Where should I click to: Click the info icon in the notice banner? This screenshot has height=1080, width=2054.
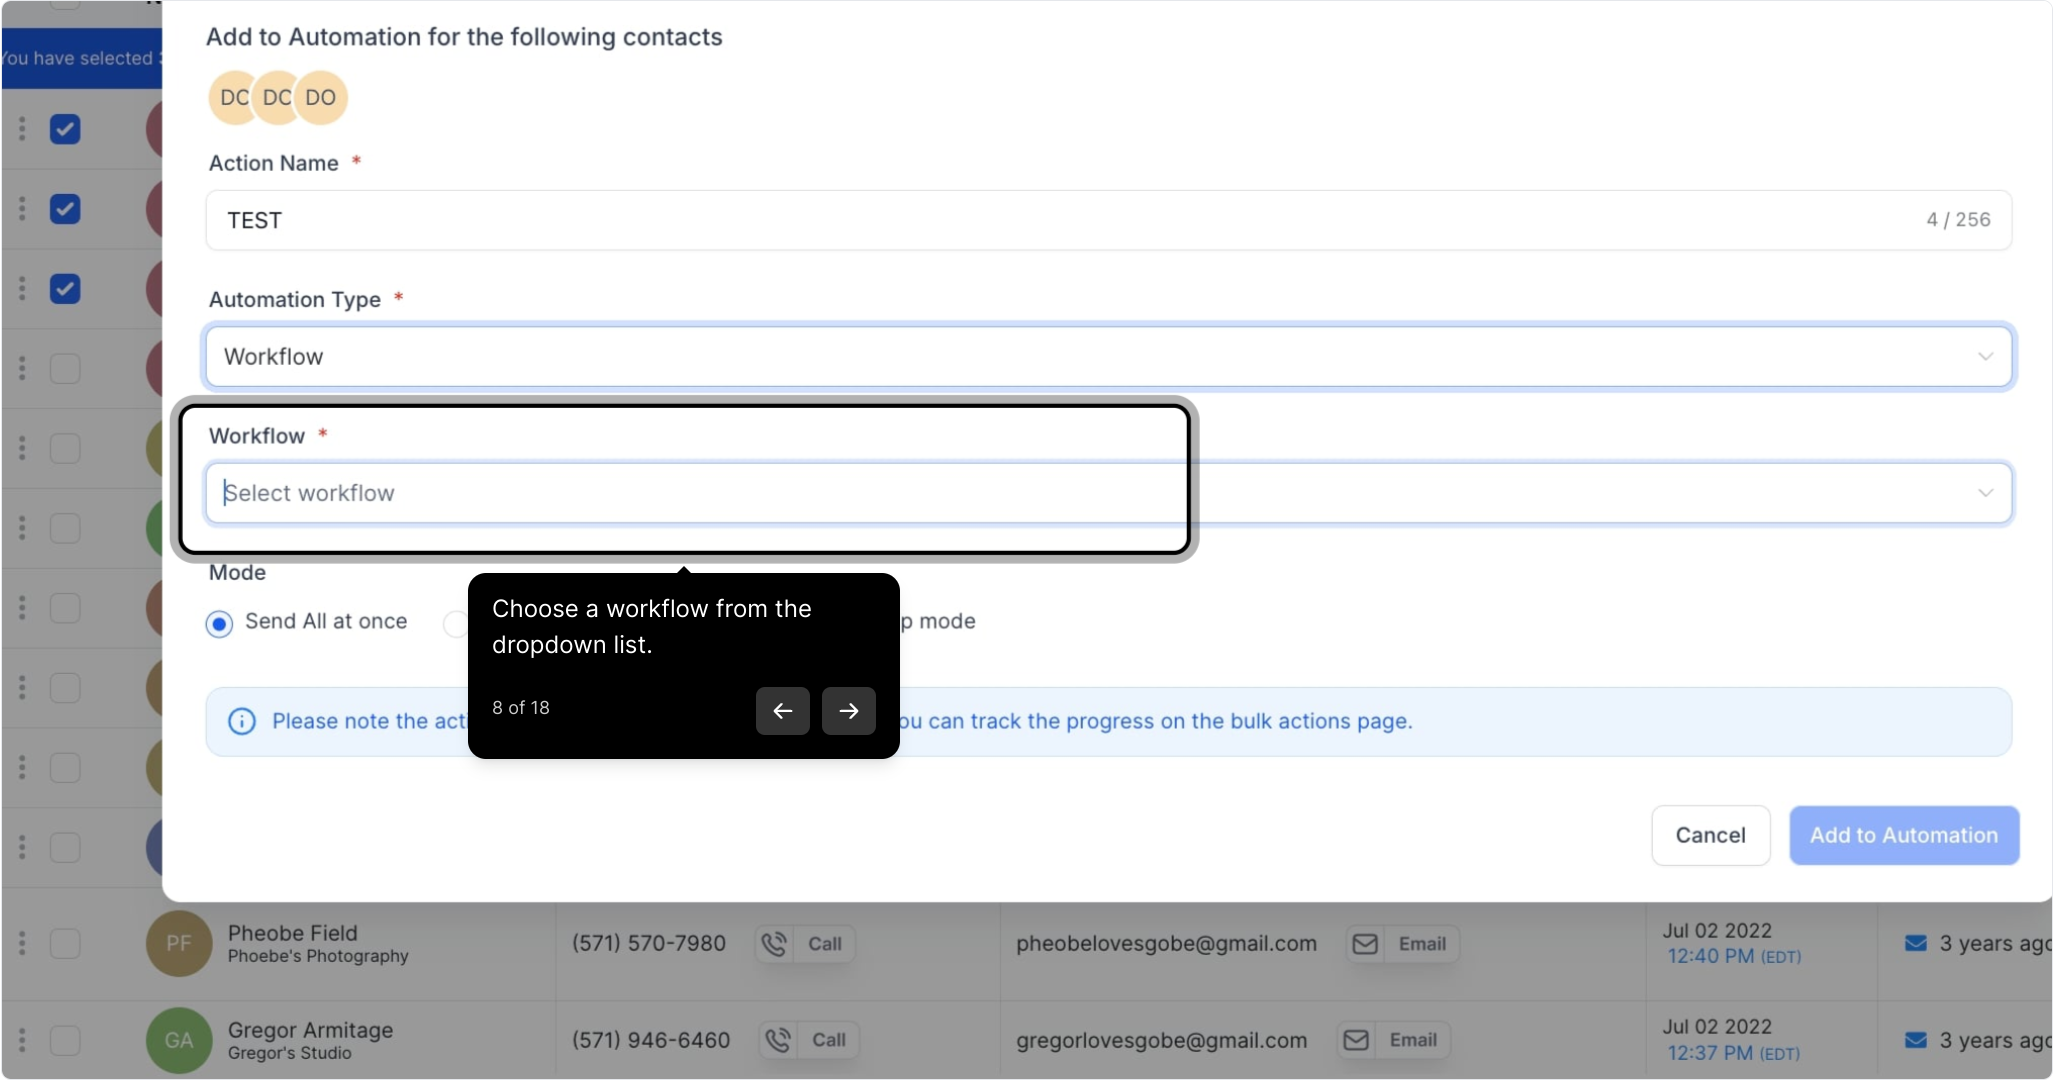click(242, 721)
